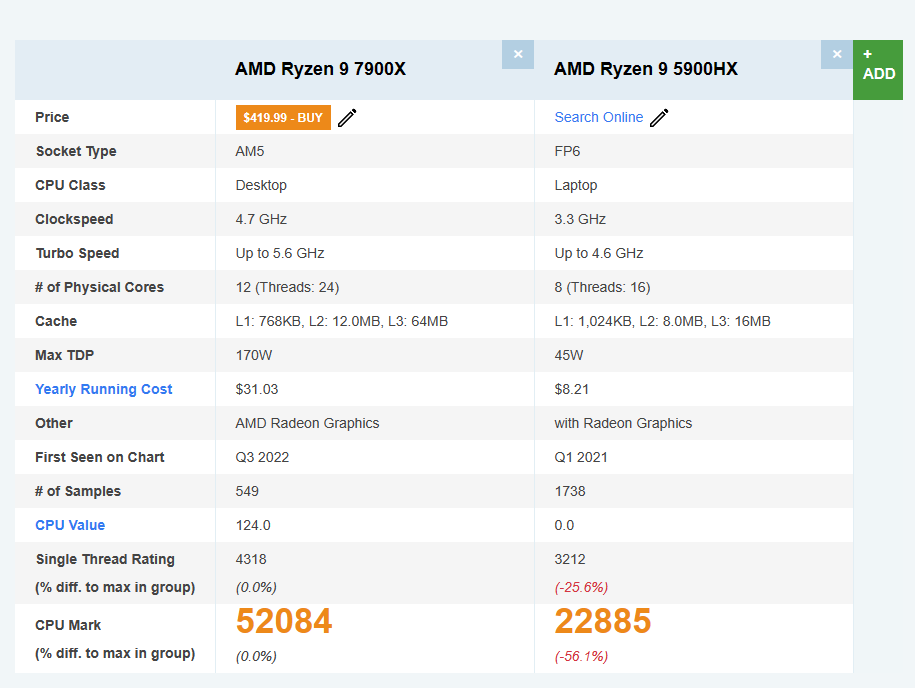Select the 3212 single thread rating
Viewport: 915px width, 688px height.
pyautogui.click(x=570, y=559)
